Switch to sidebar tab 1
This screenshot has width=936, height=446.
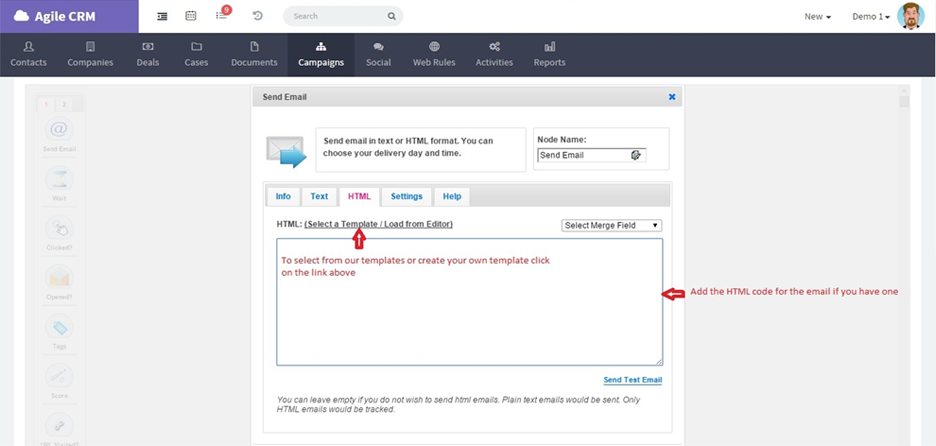[46, 104]
